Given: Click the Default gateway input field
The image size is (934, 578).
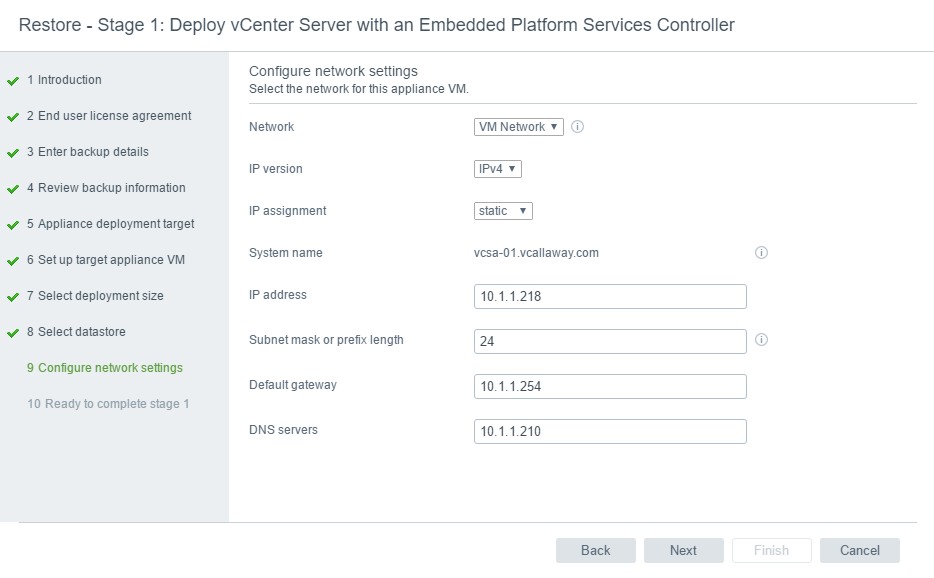Looking at the screenshot, I should (610, 386).
